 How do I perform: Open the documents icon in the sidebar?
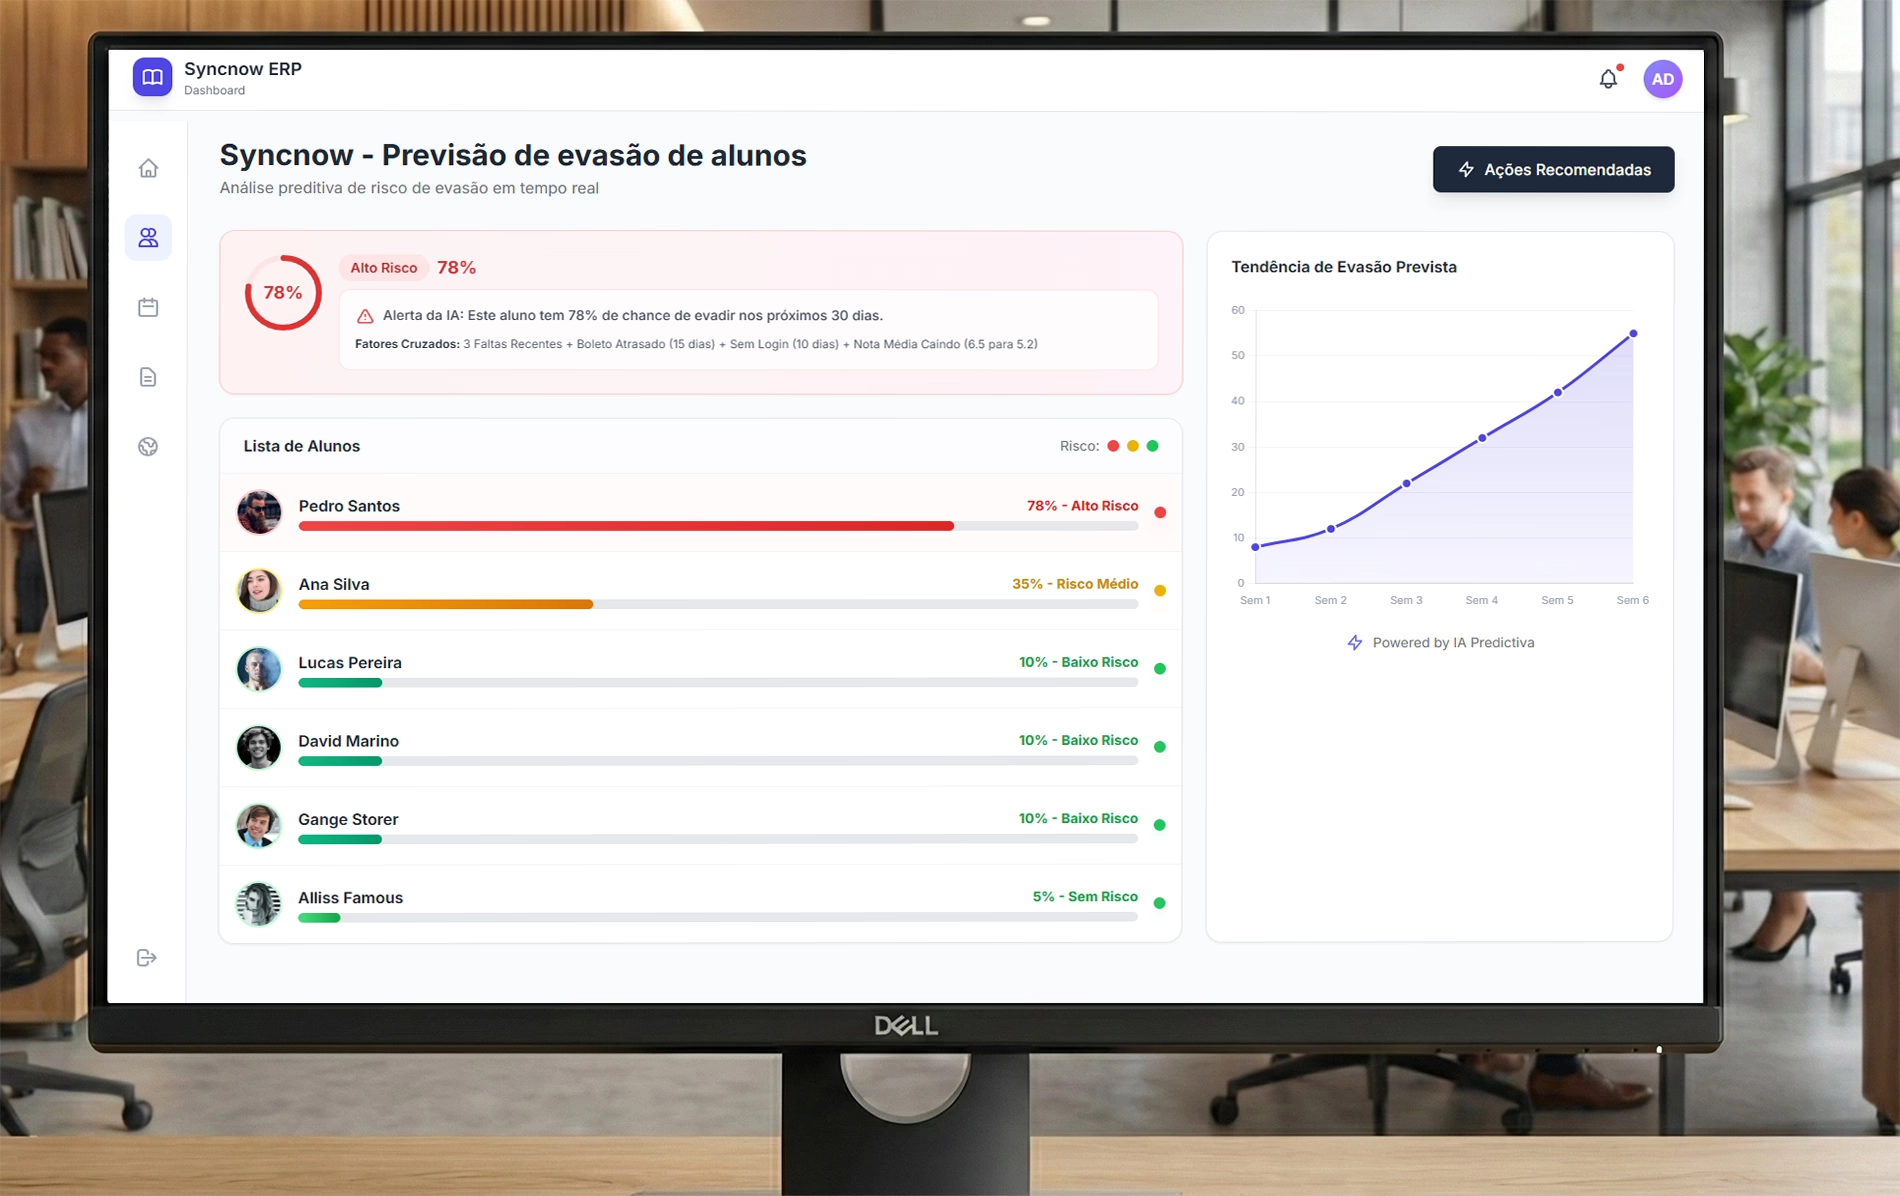click(148, 377)
